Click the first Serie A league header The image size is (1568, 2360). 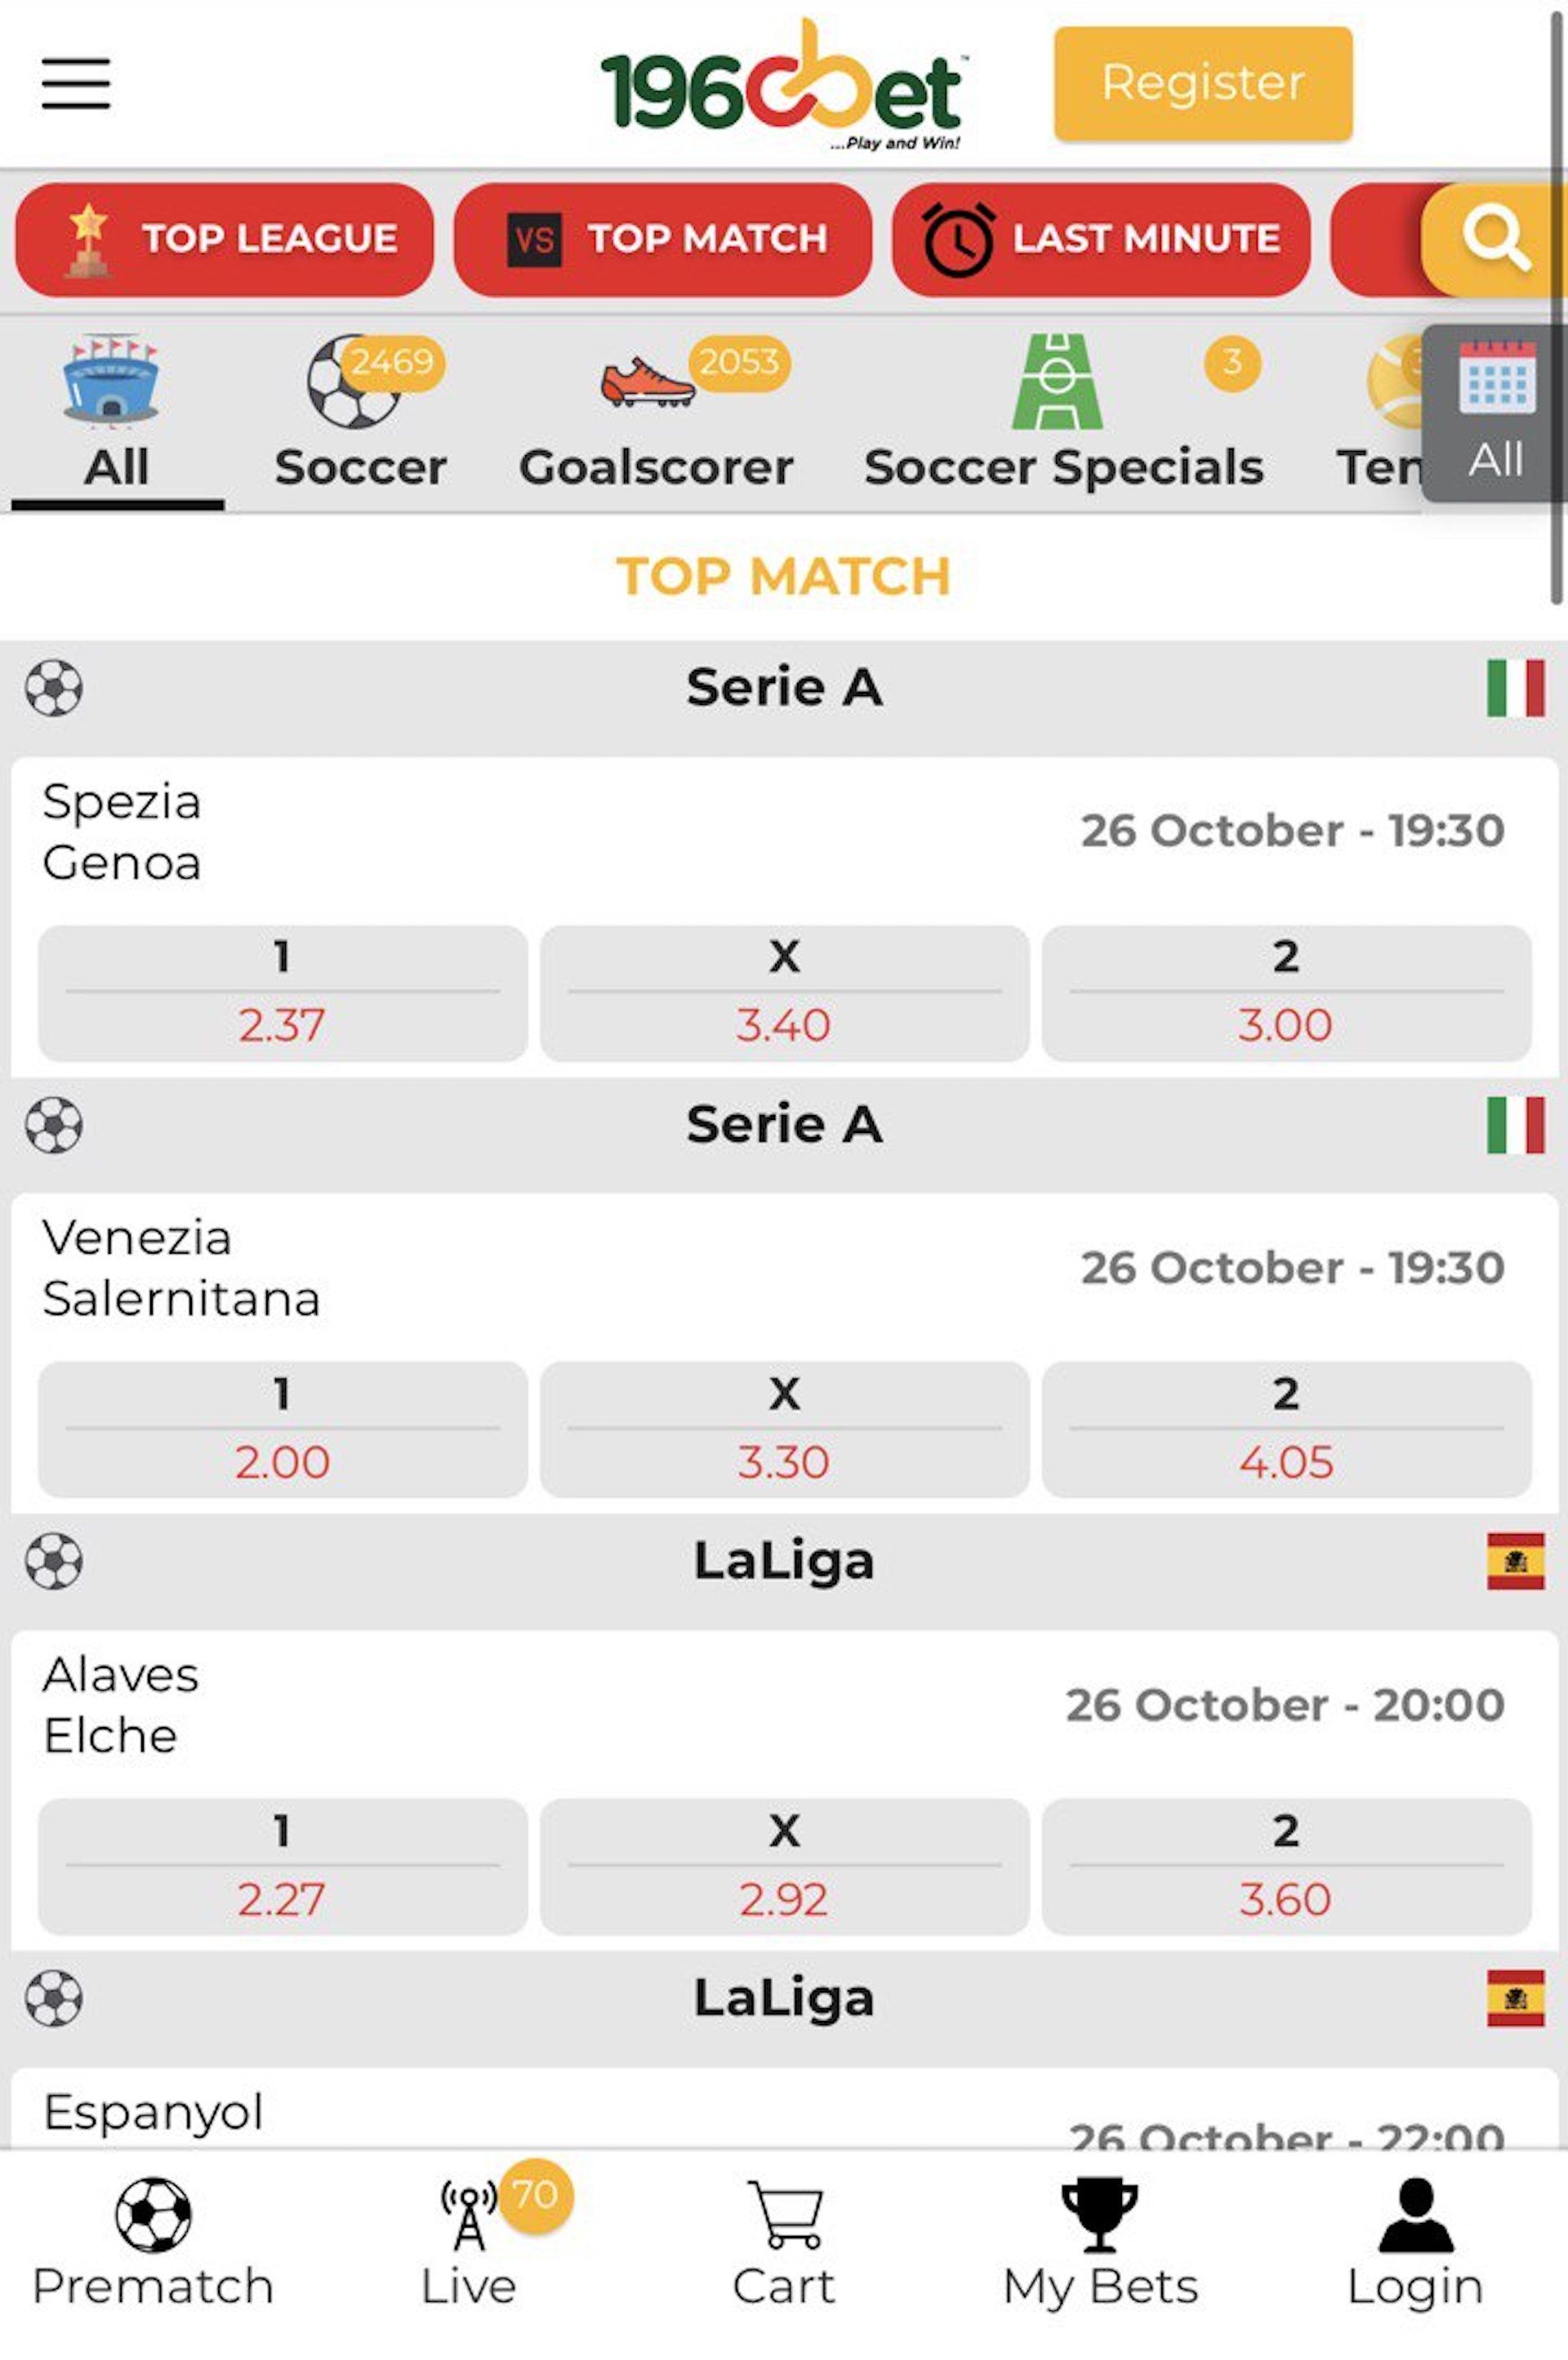tap(784, 688)
